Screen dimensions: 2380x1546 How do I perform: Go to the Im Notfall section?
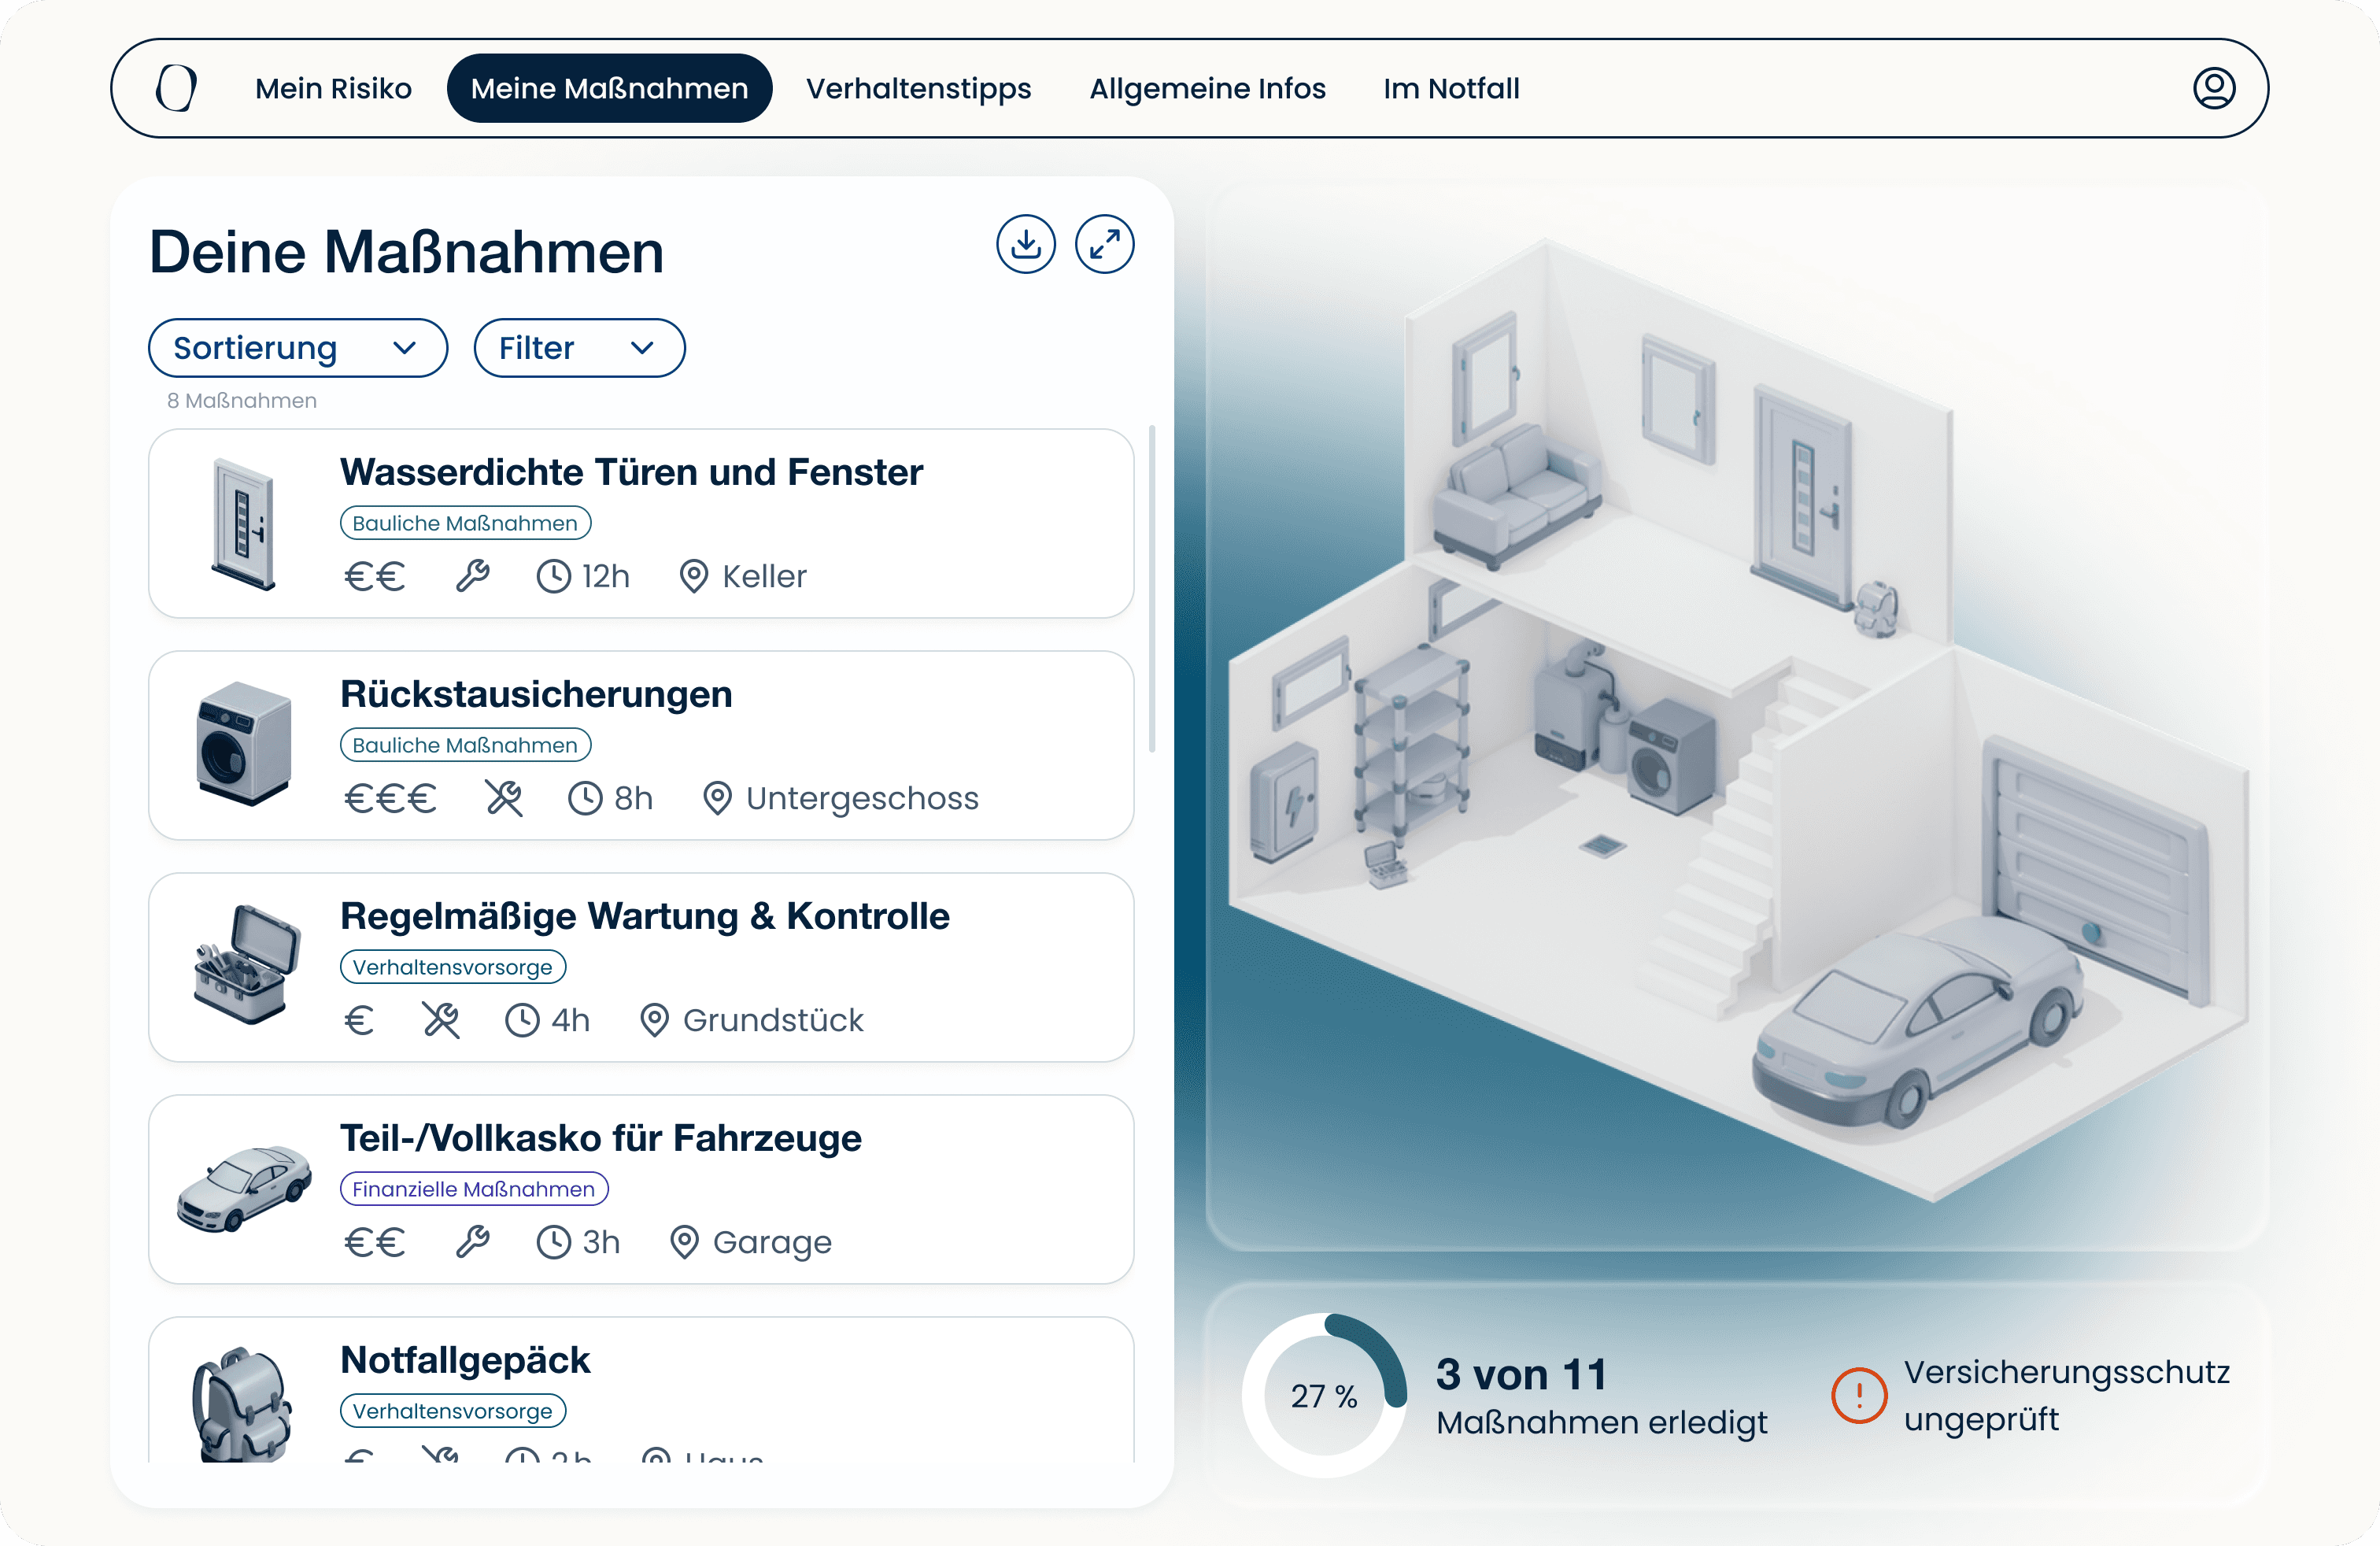(1450, 88)
